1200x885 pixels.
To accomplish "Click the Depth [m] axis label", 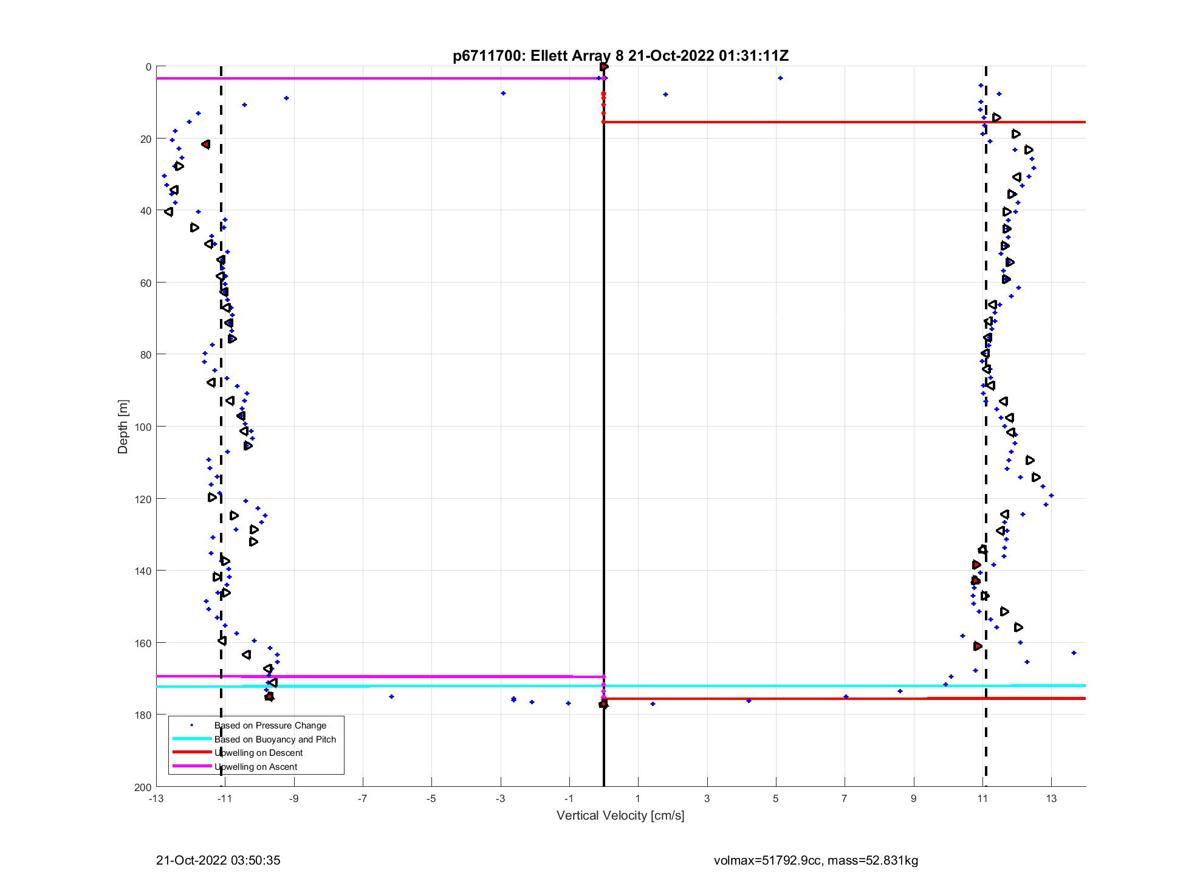I will 124,426.
